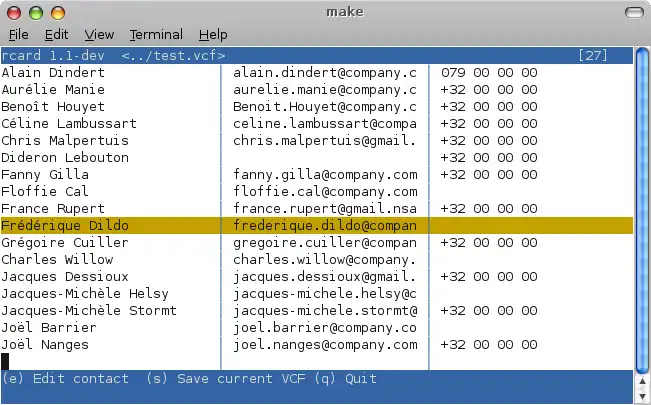651x405 pixels.
Task: Open the View menu
Action: (99, 34)
